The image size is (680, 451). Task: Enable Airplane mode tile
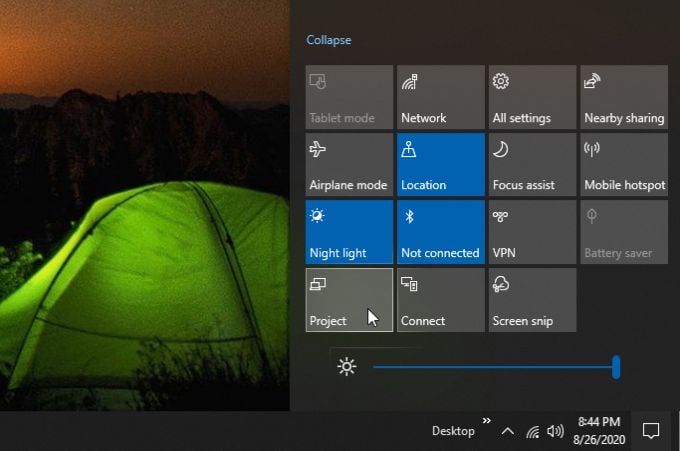[349, 164]
